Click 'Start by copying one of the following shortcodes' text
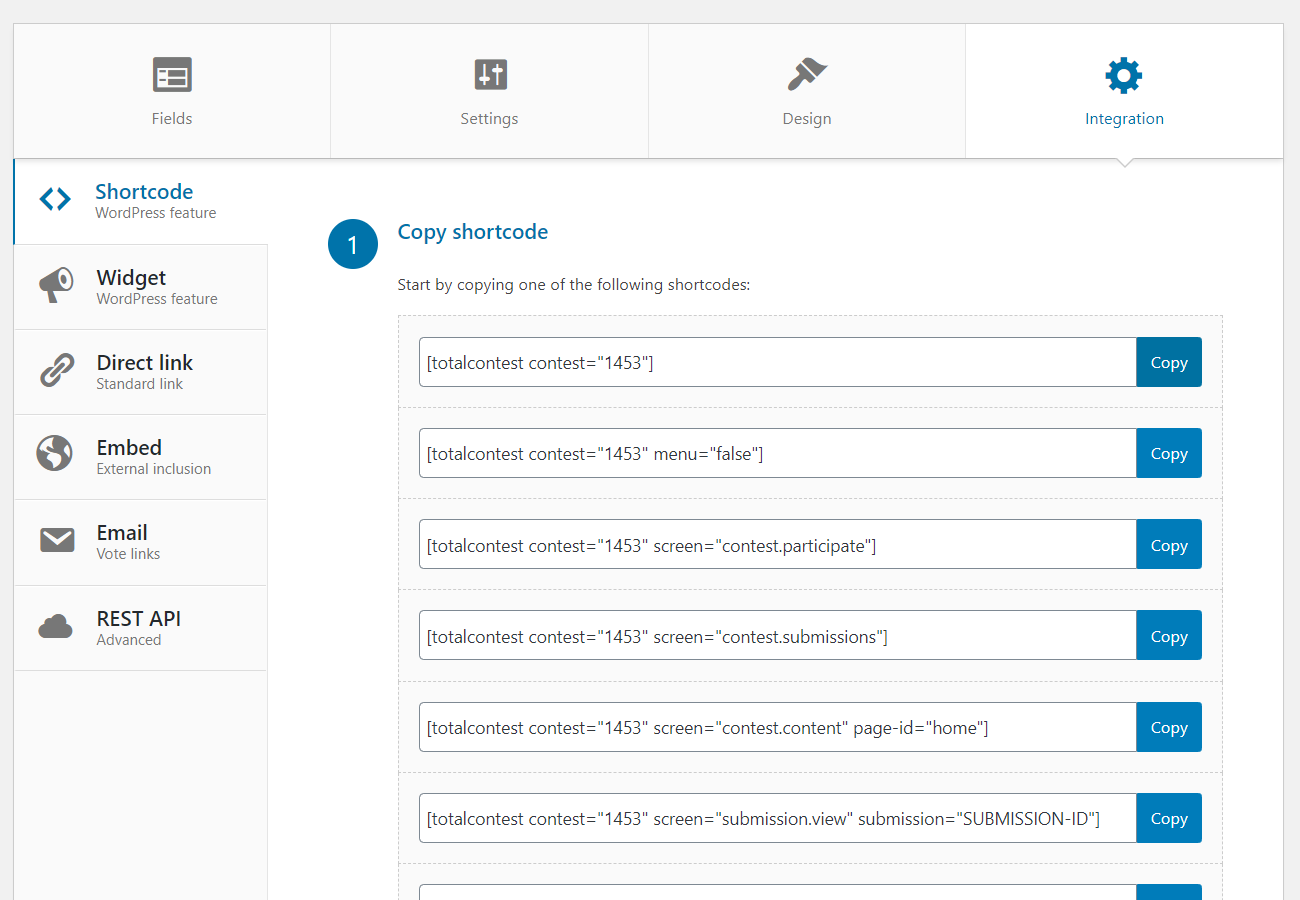 pyautogui.click(x=574, y=285)
